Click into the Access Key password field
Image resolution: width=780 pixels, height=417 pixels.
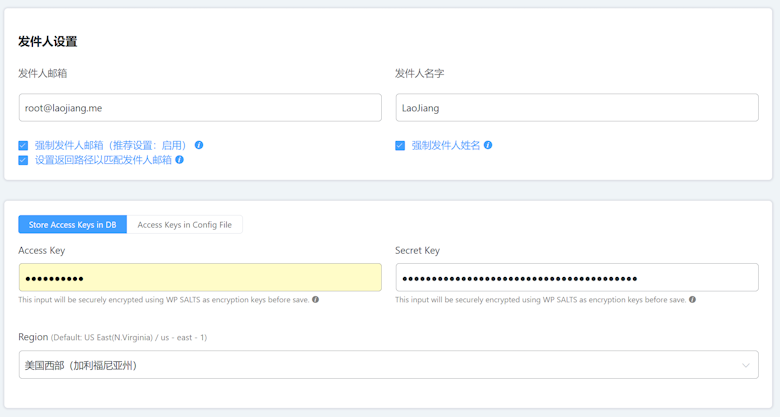[200, 278]
